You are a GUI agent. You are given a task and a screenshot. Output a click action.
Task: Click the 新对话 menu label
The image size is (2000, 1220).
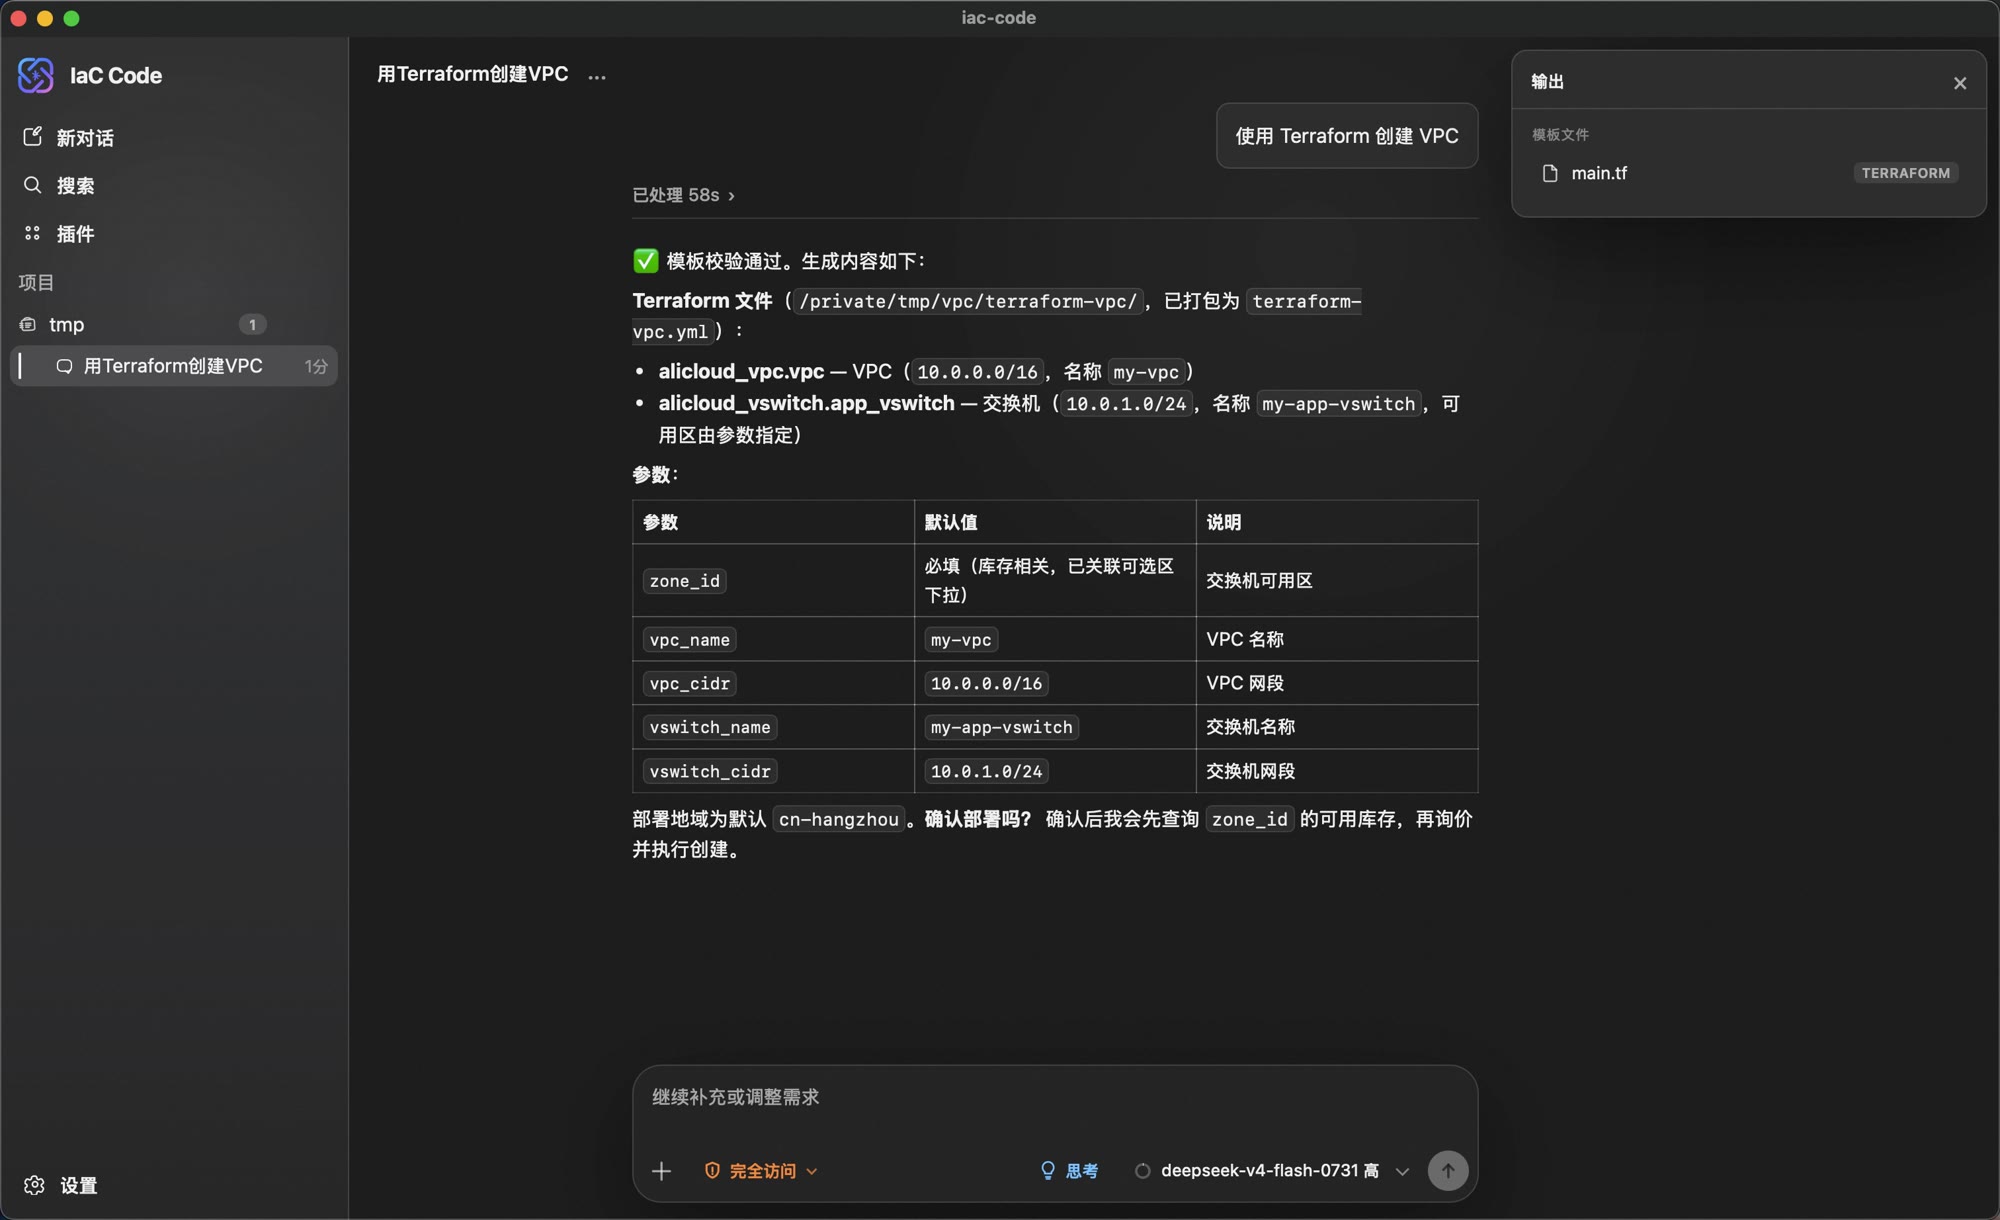pos(85,138)
